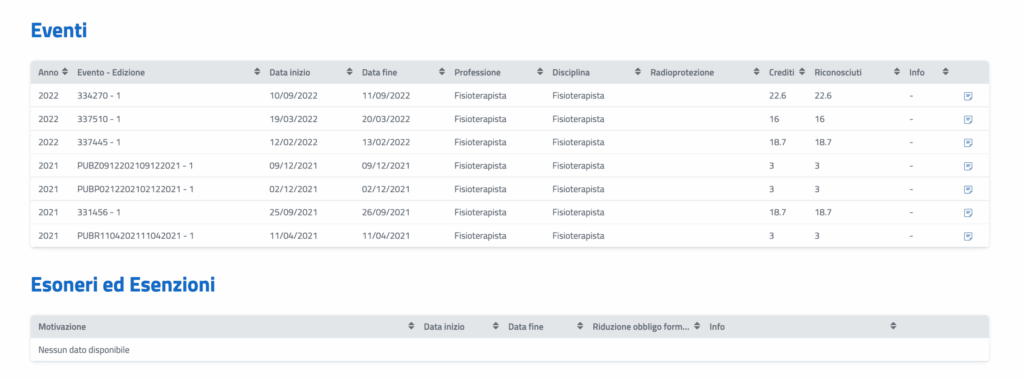
Task: Sort events by Evento - Edizione arrows
Action: [257, 72]
